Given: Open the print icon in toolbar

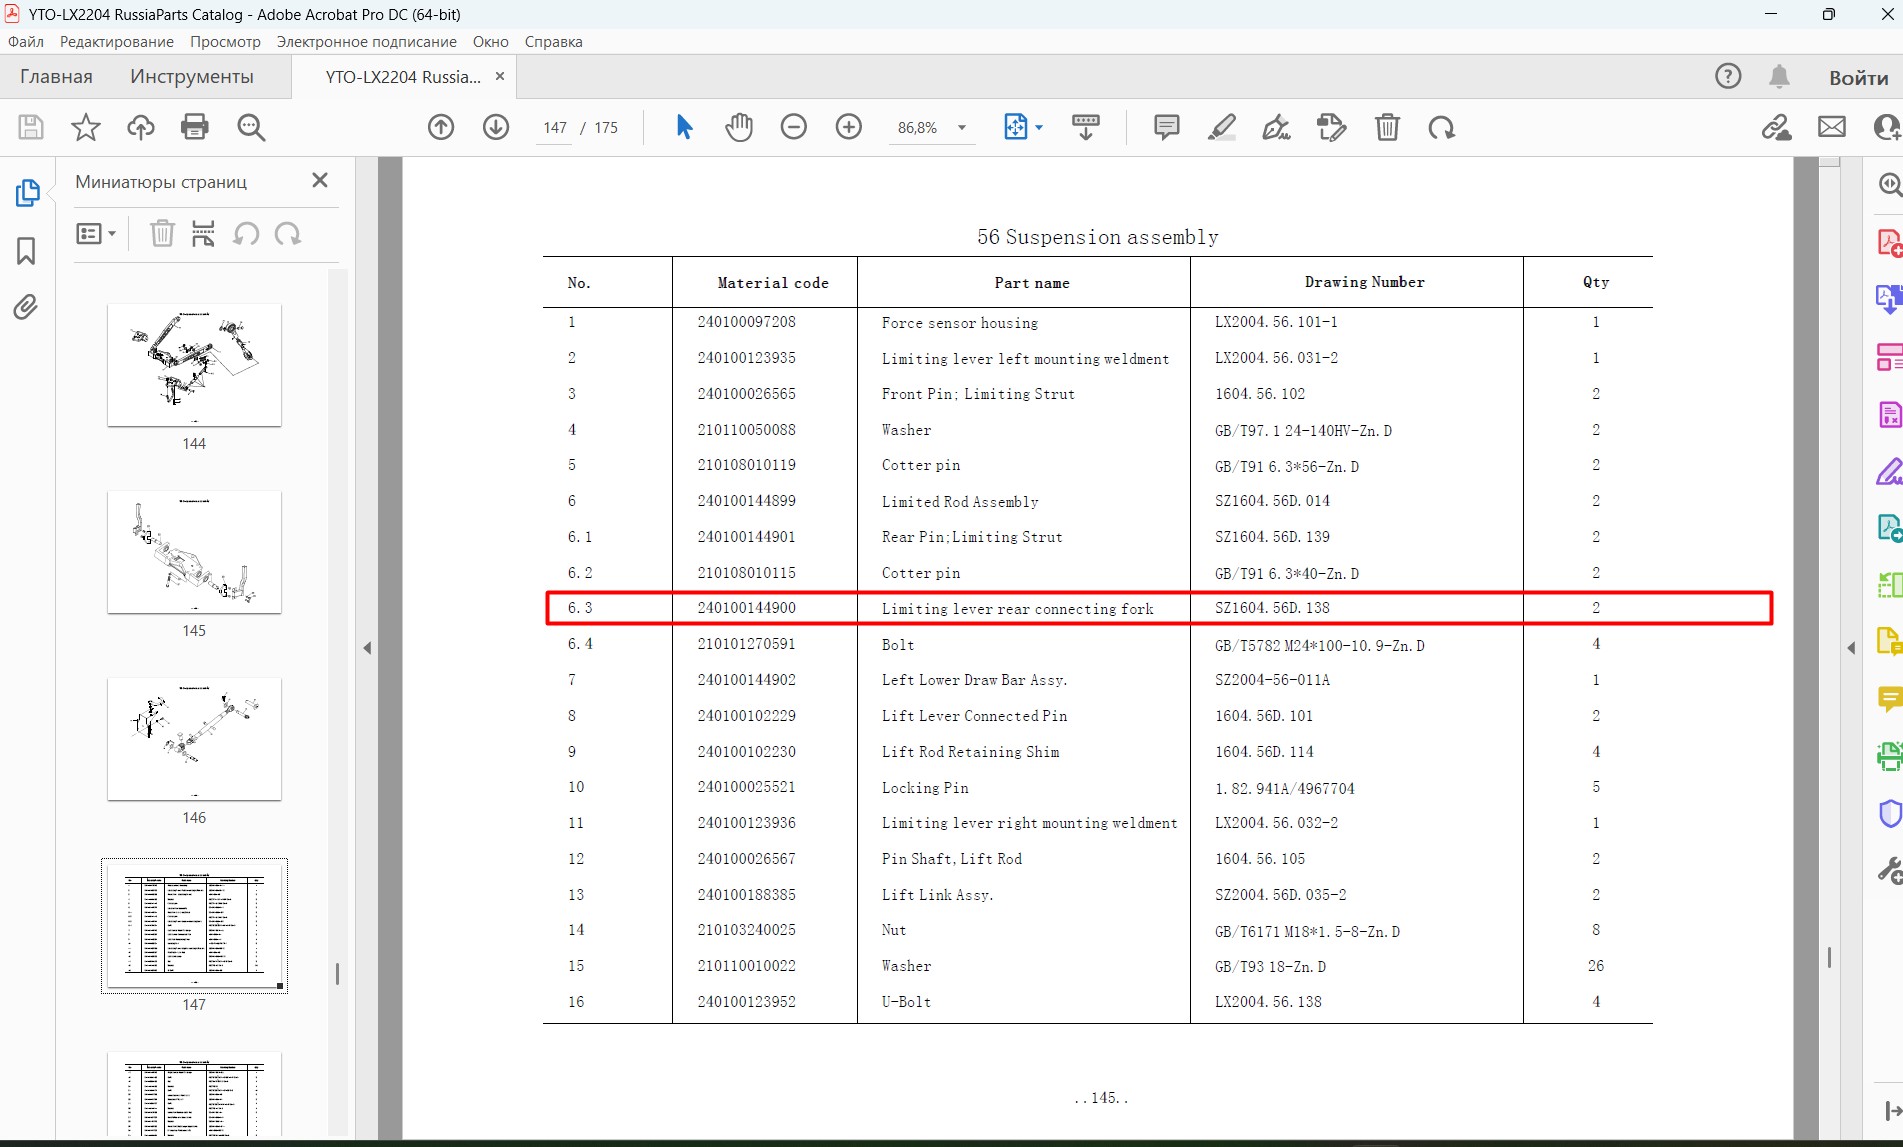Looking at the screenshot, I should 195,127.
